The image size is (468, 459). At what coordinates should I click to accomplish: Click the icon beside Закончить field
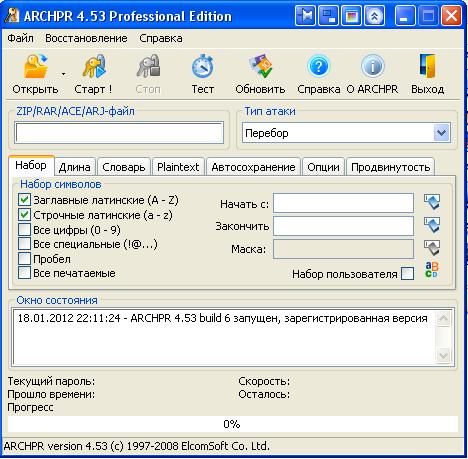432,225
